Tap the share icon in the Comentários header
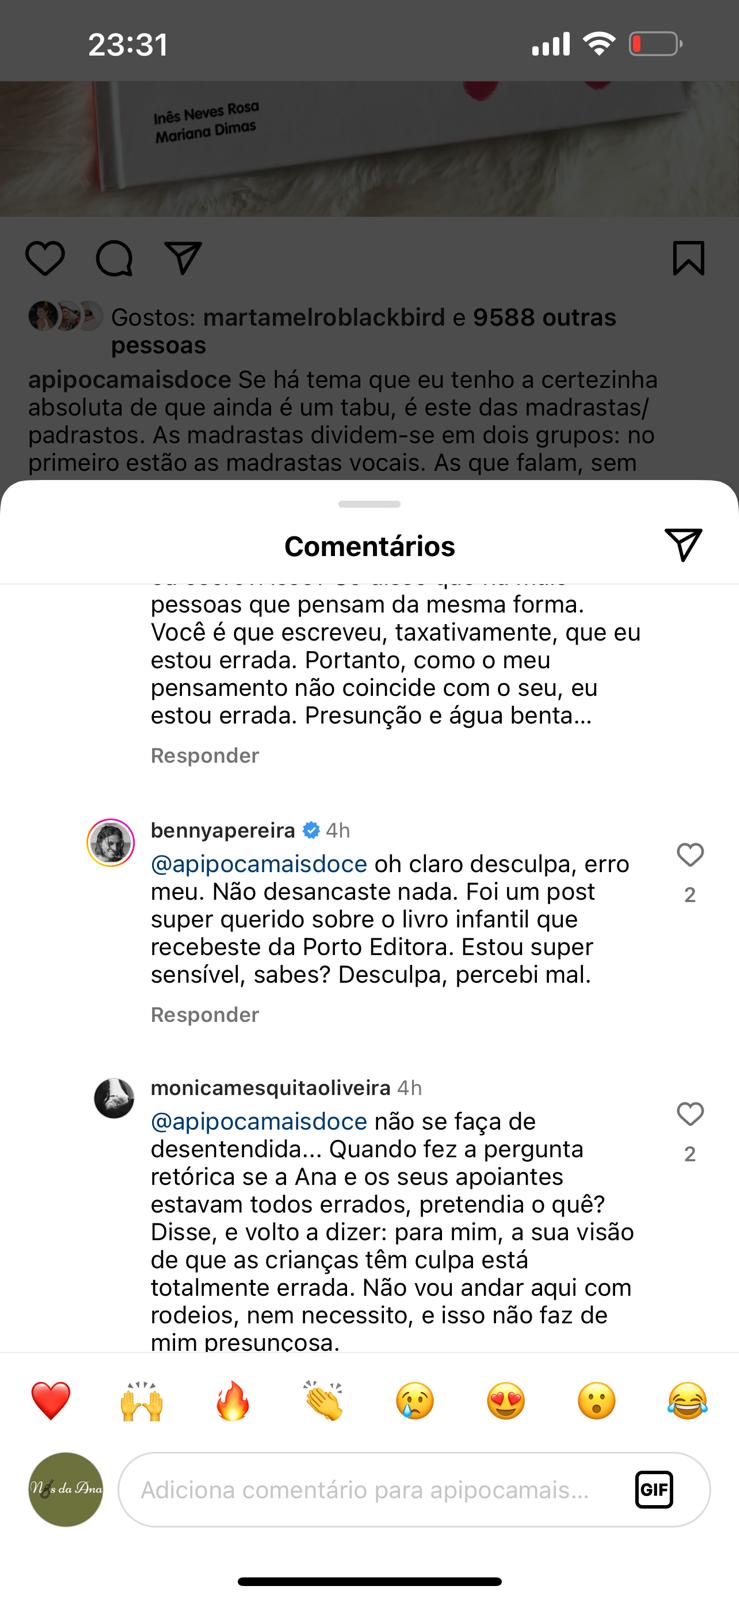This screenshot has height=1600, width=739. 683,545
